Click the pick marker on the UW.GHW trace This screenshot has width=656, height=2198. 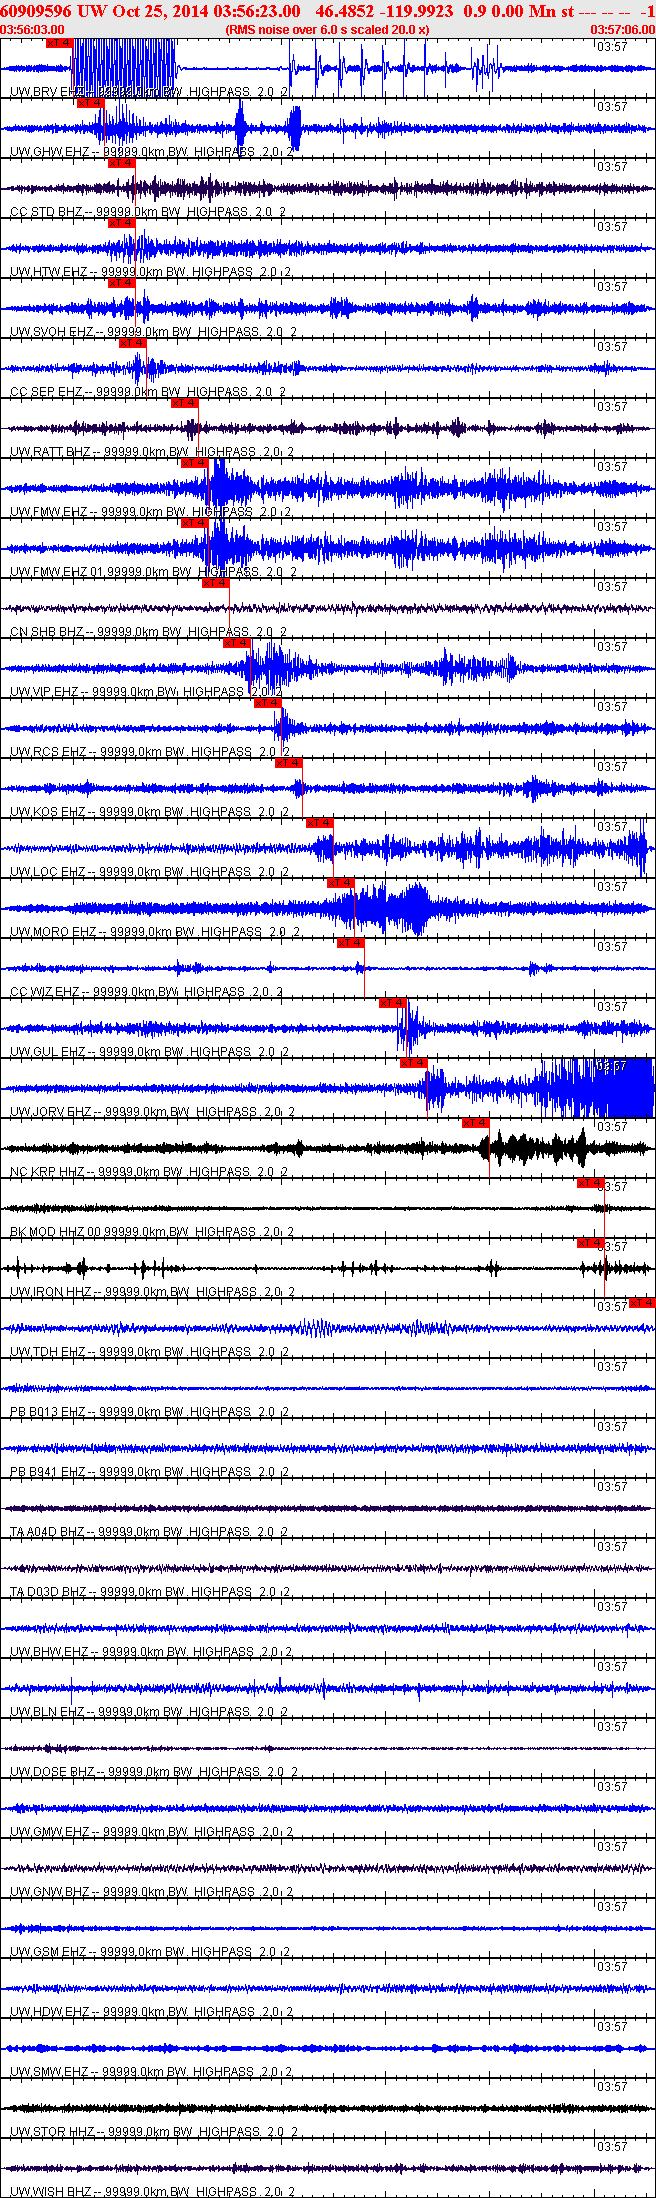90,102
